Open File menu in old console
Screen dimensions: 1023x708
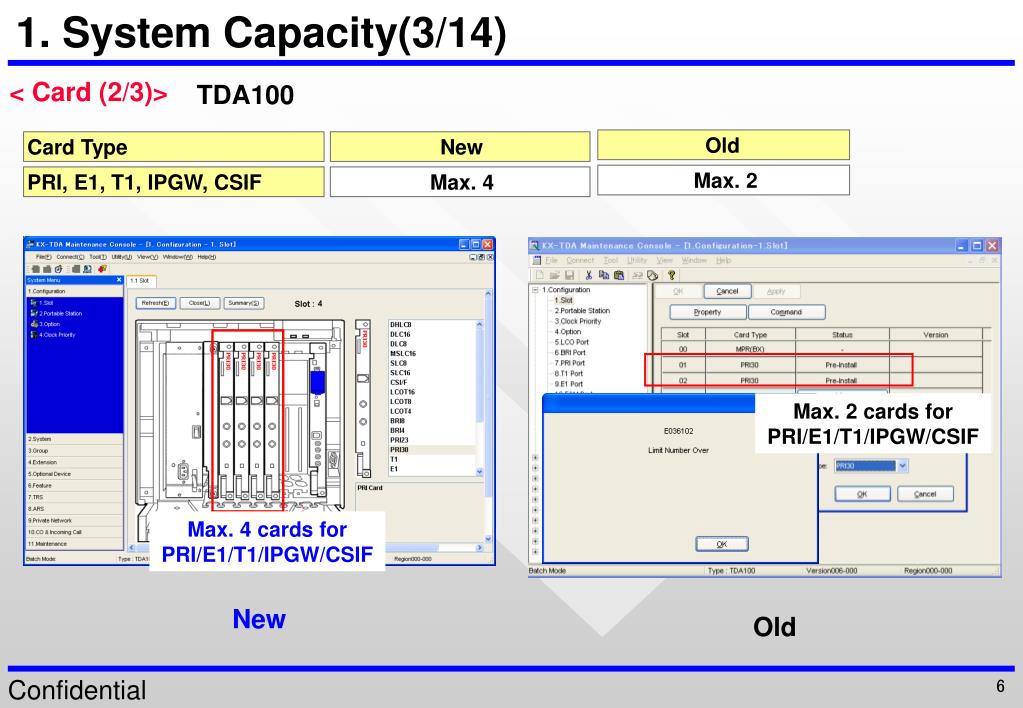click(x=551, y=260)
